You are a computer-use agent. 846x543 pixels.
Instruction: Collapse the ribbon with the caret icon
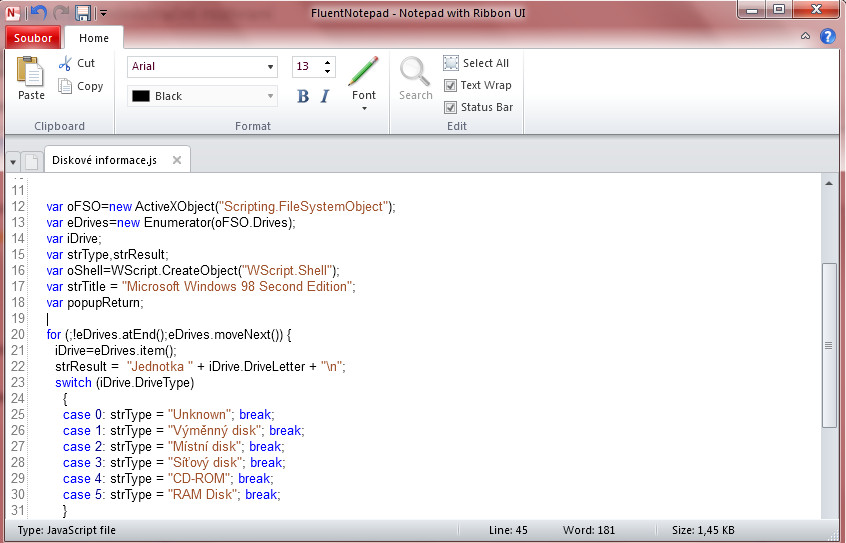point(805,36)
